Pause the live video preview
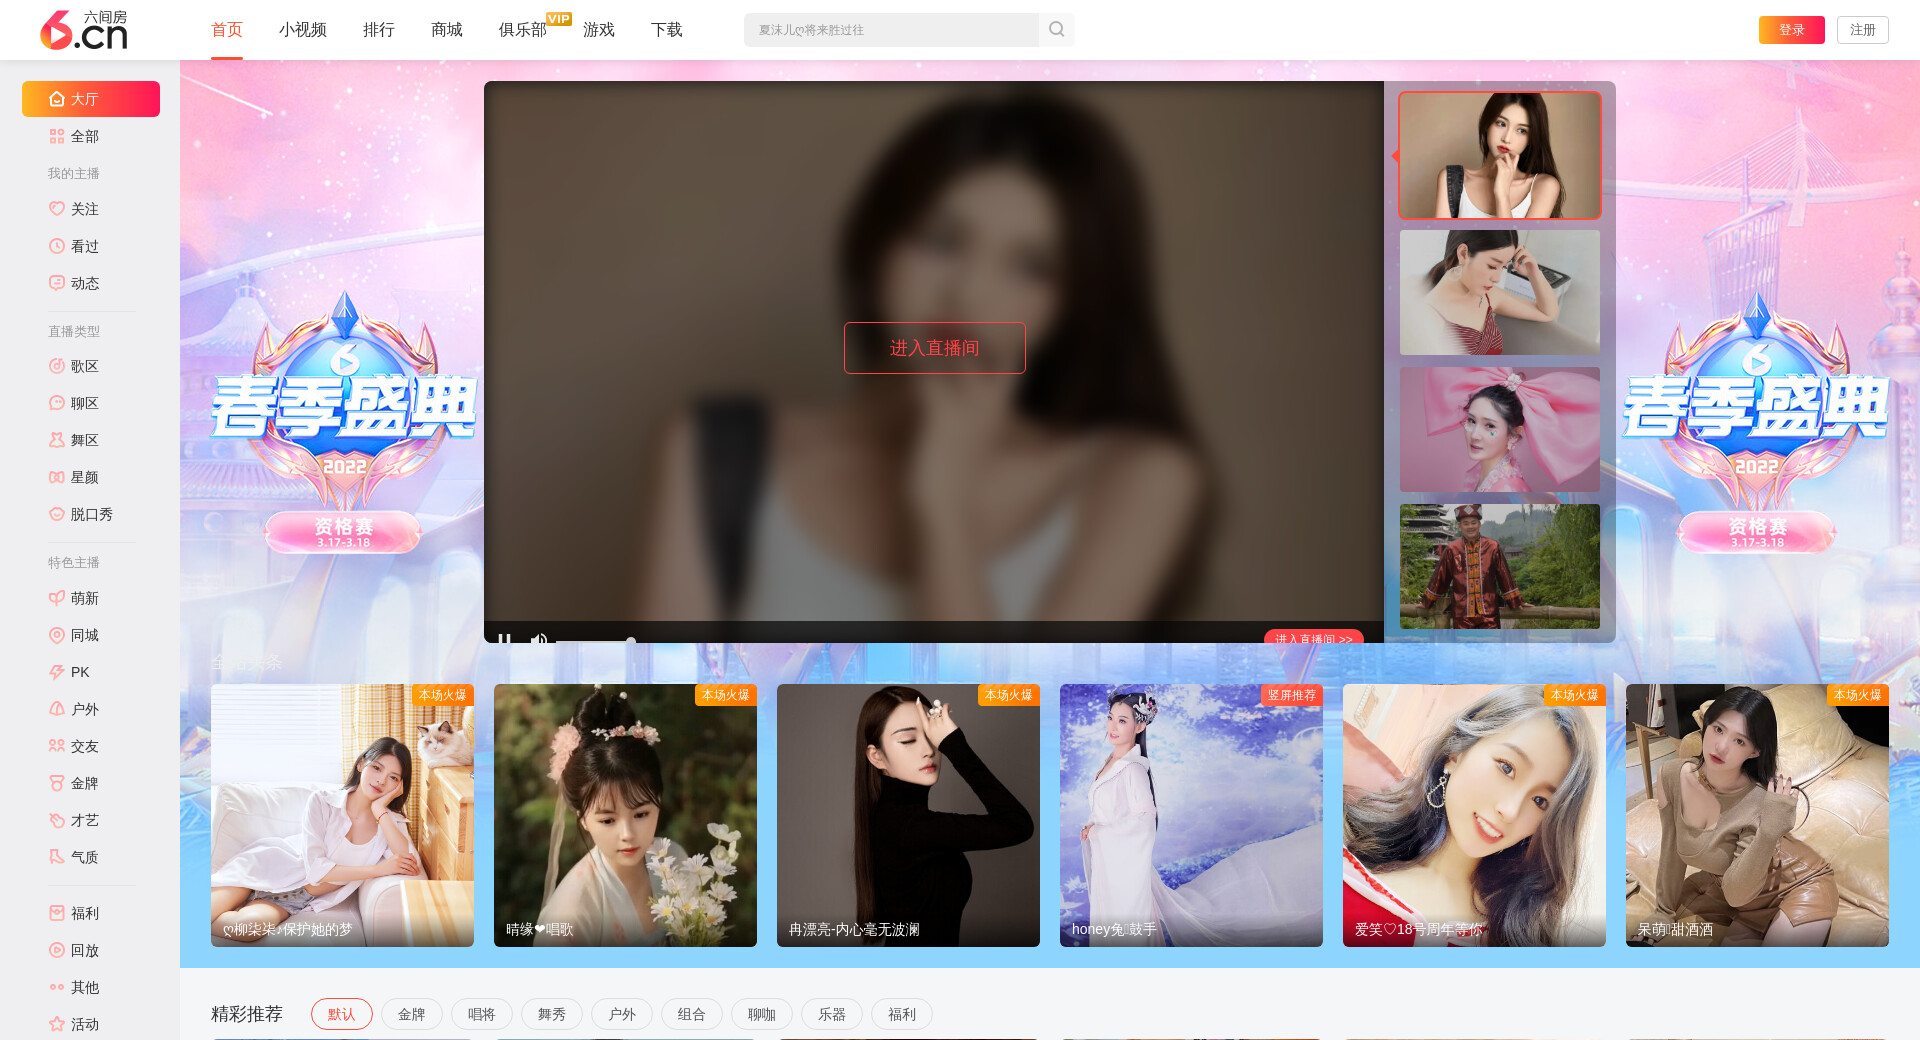1920x1040 pixels. (505, 638)
